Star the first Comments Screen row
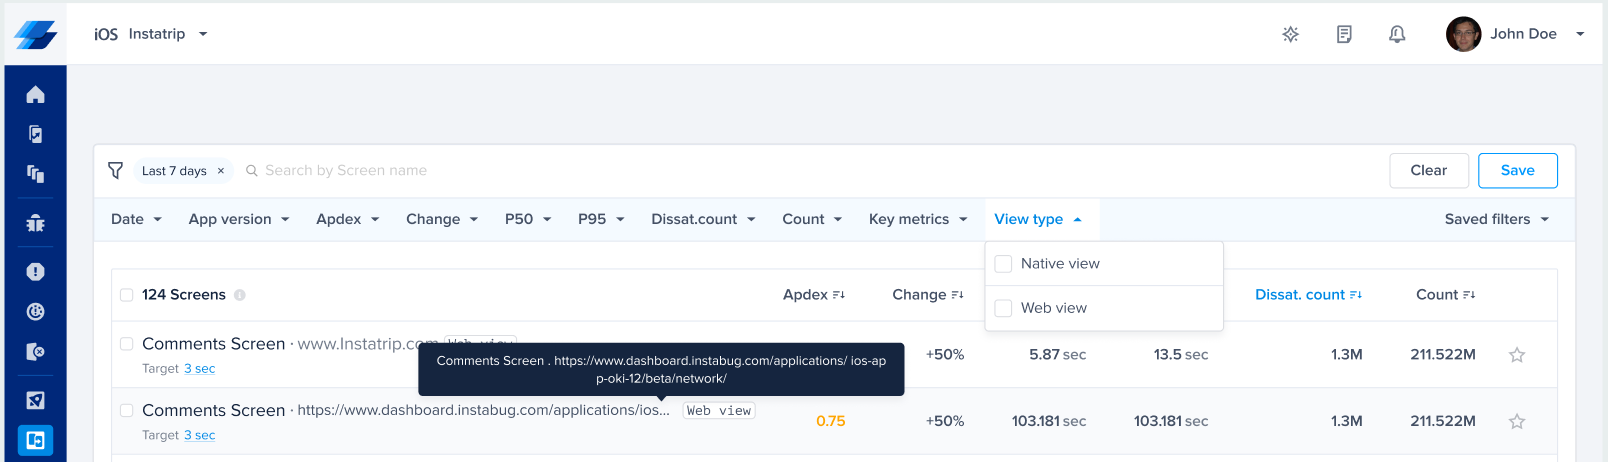Viewport: 1608px width, 462px height. 1517,355
